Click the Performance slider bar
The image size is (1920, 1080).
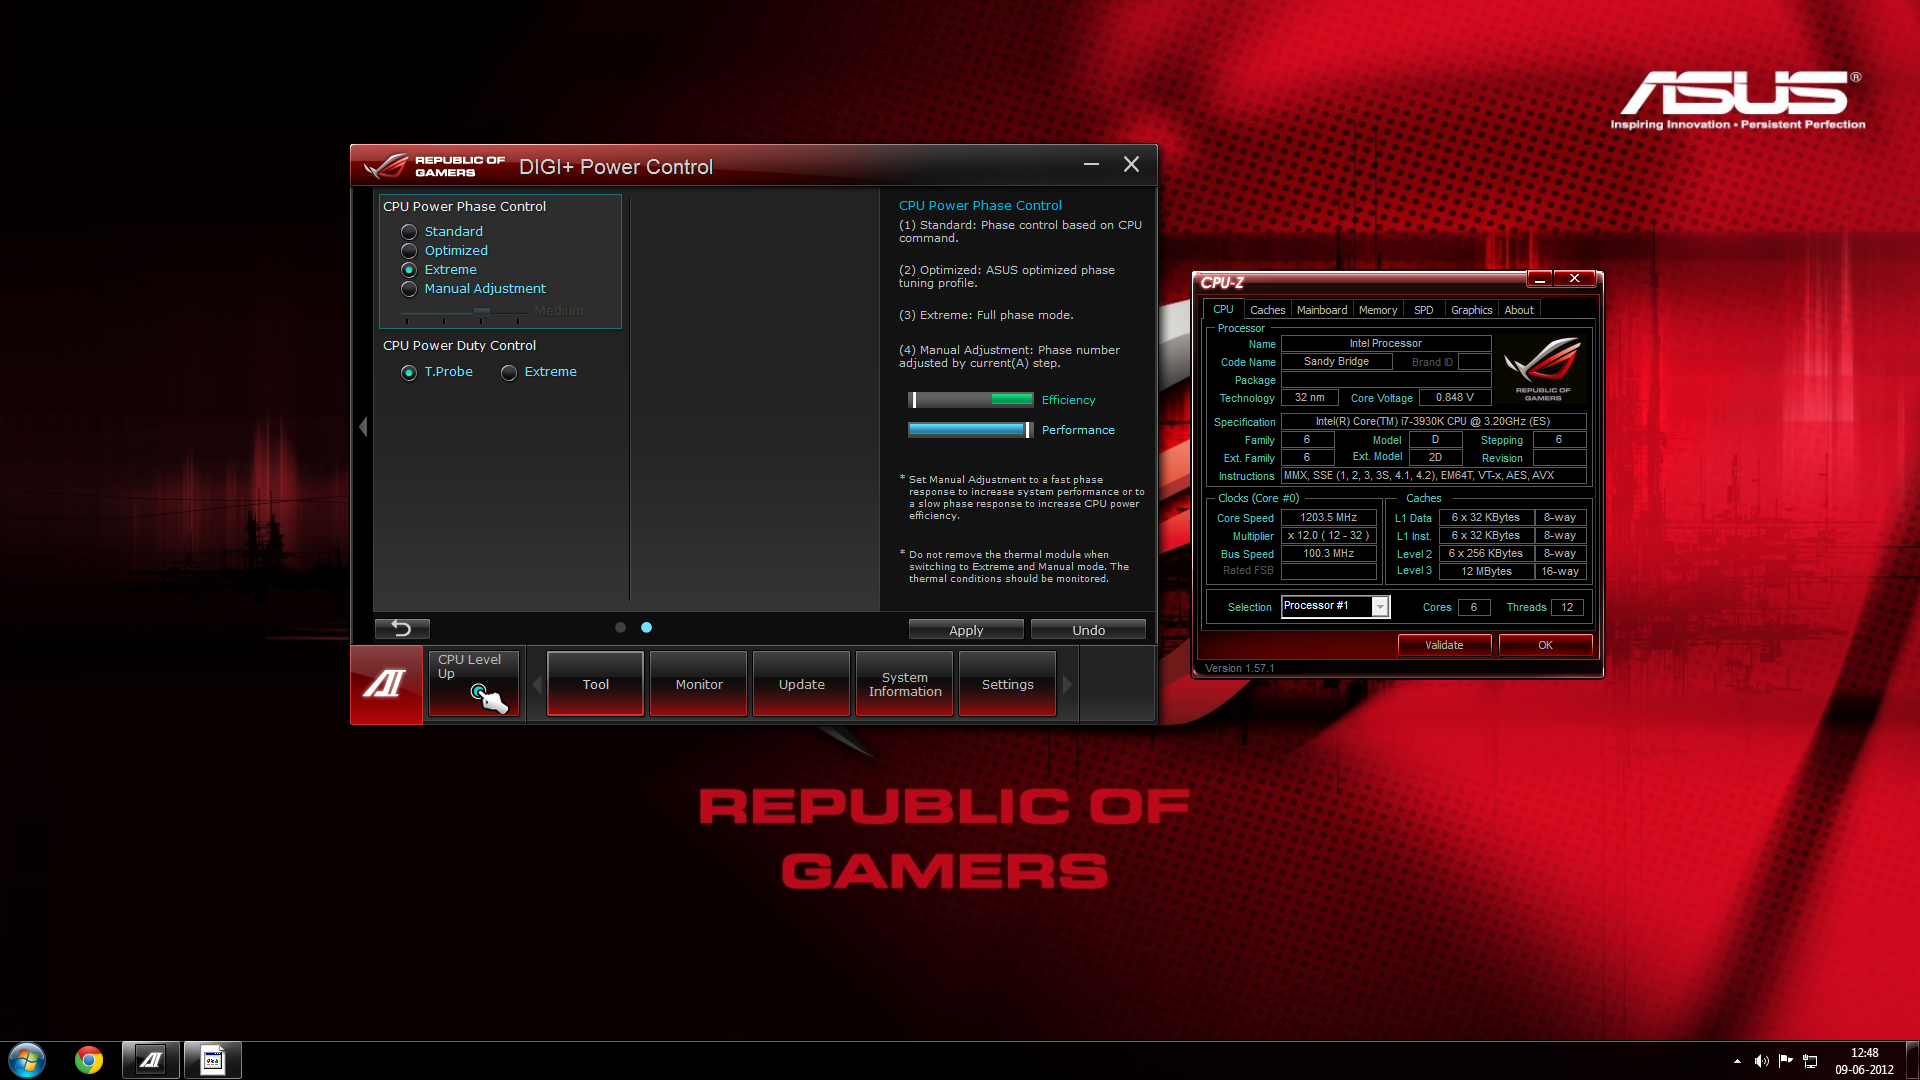[970, 430]
